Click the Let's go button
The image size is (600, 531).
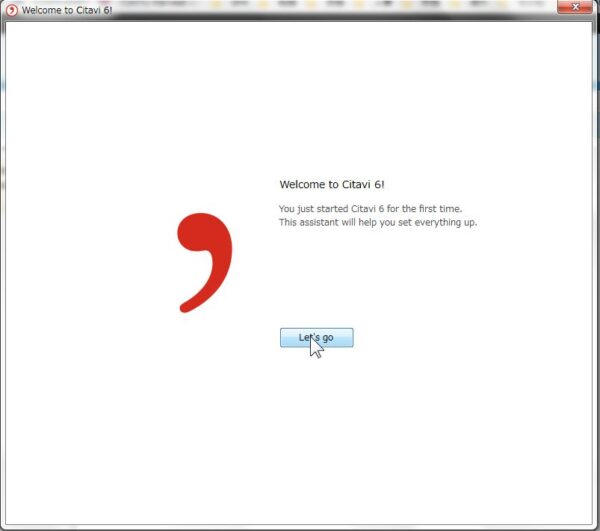click(316, 337)
